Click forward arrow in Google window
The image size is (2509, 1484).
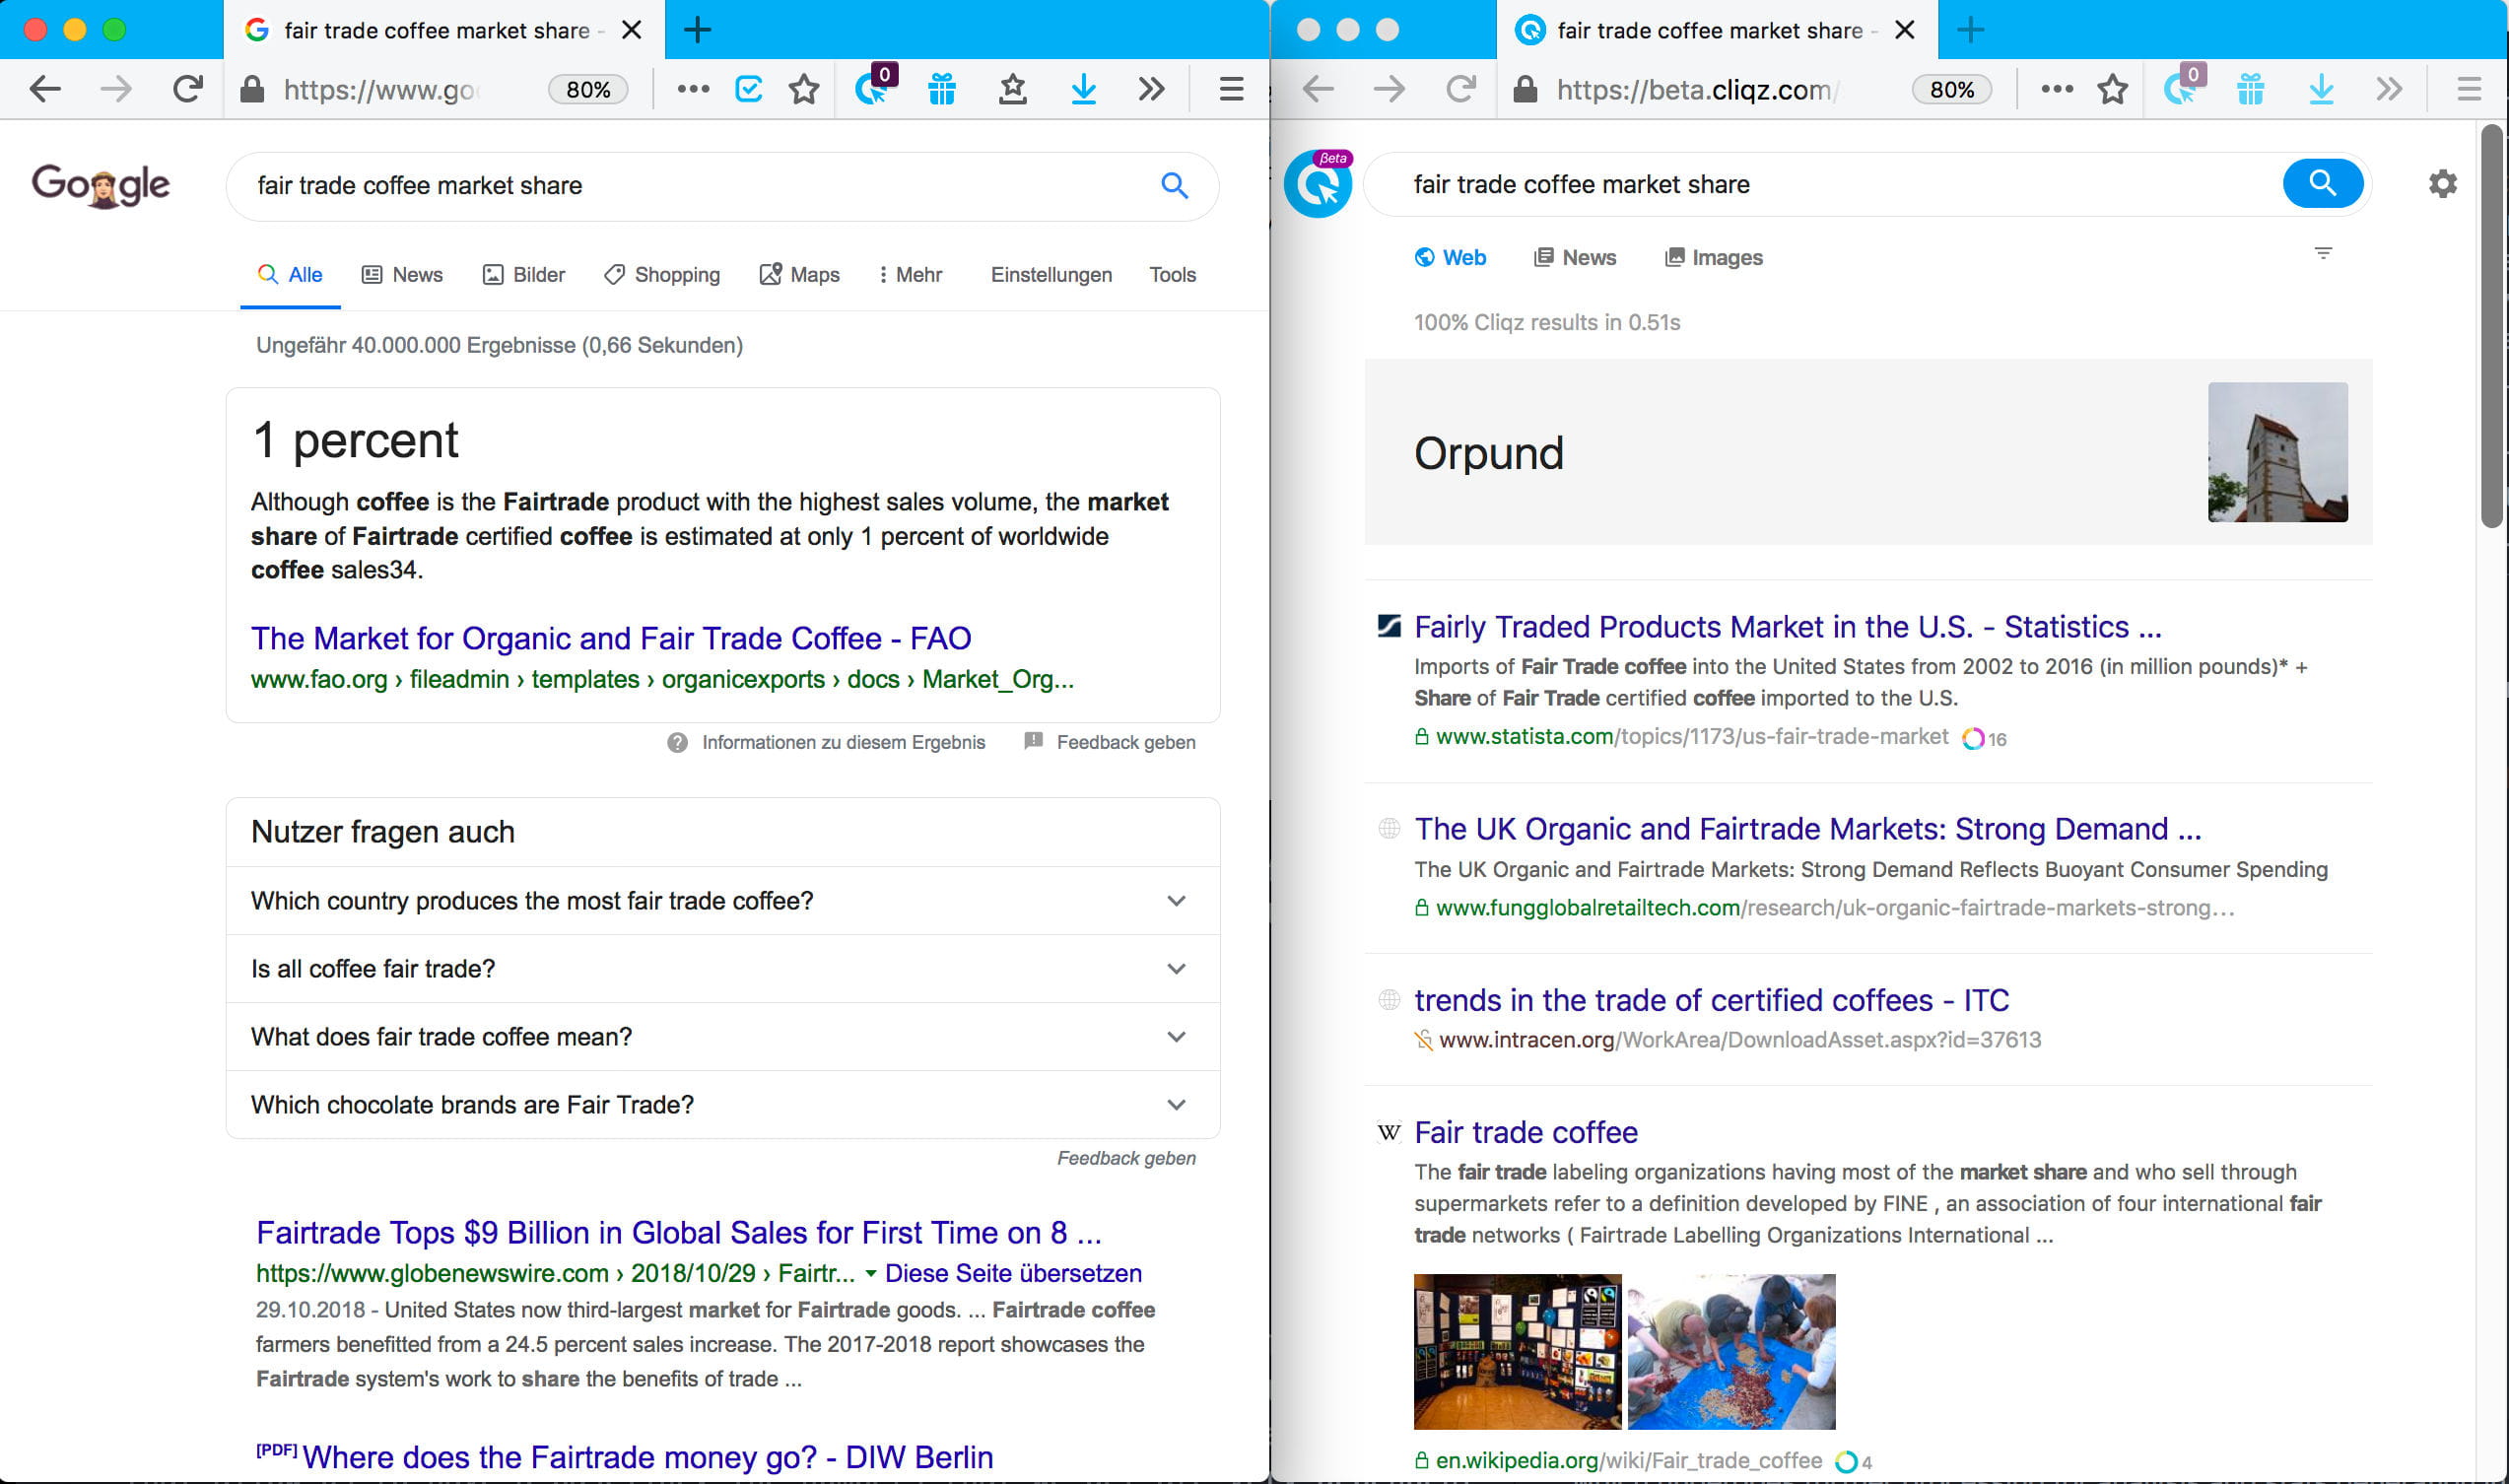(x=116, y=90)
